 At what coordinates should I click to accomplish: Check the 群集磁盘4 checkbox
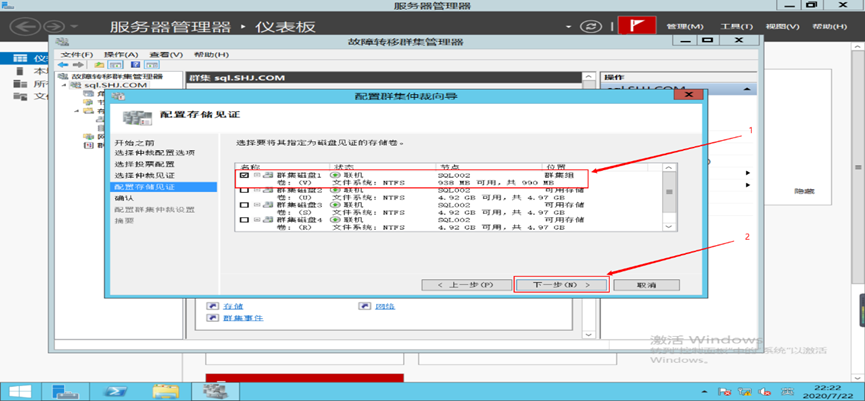[244, 220]
